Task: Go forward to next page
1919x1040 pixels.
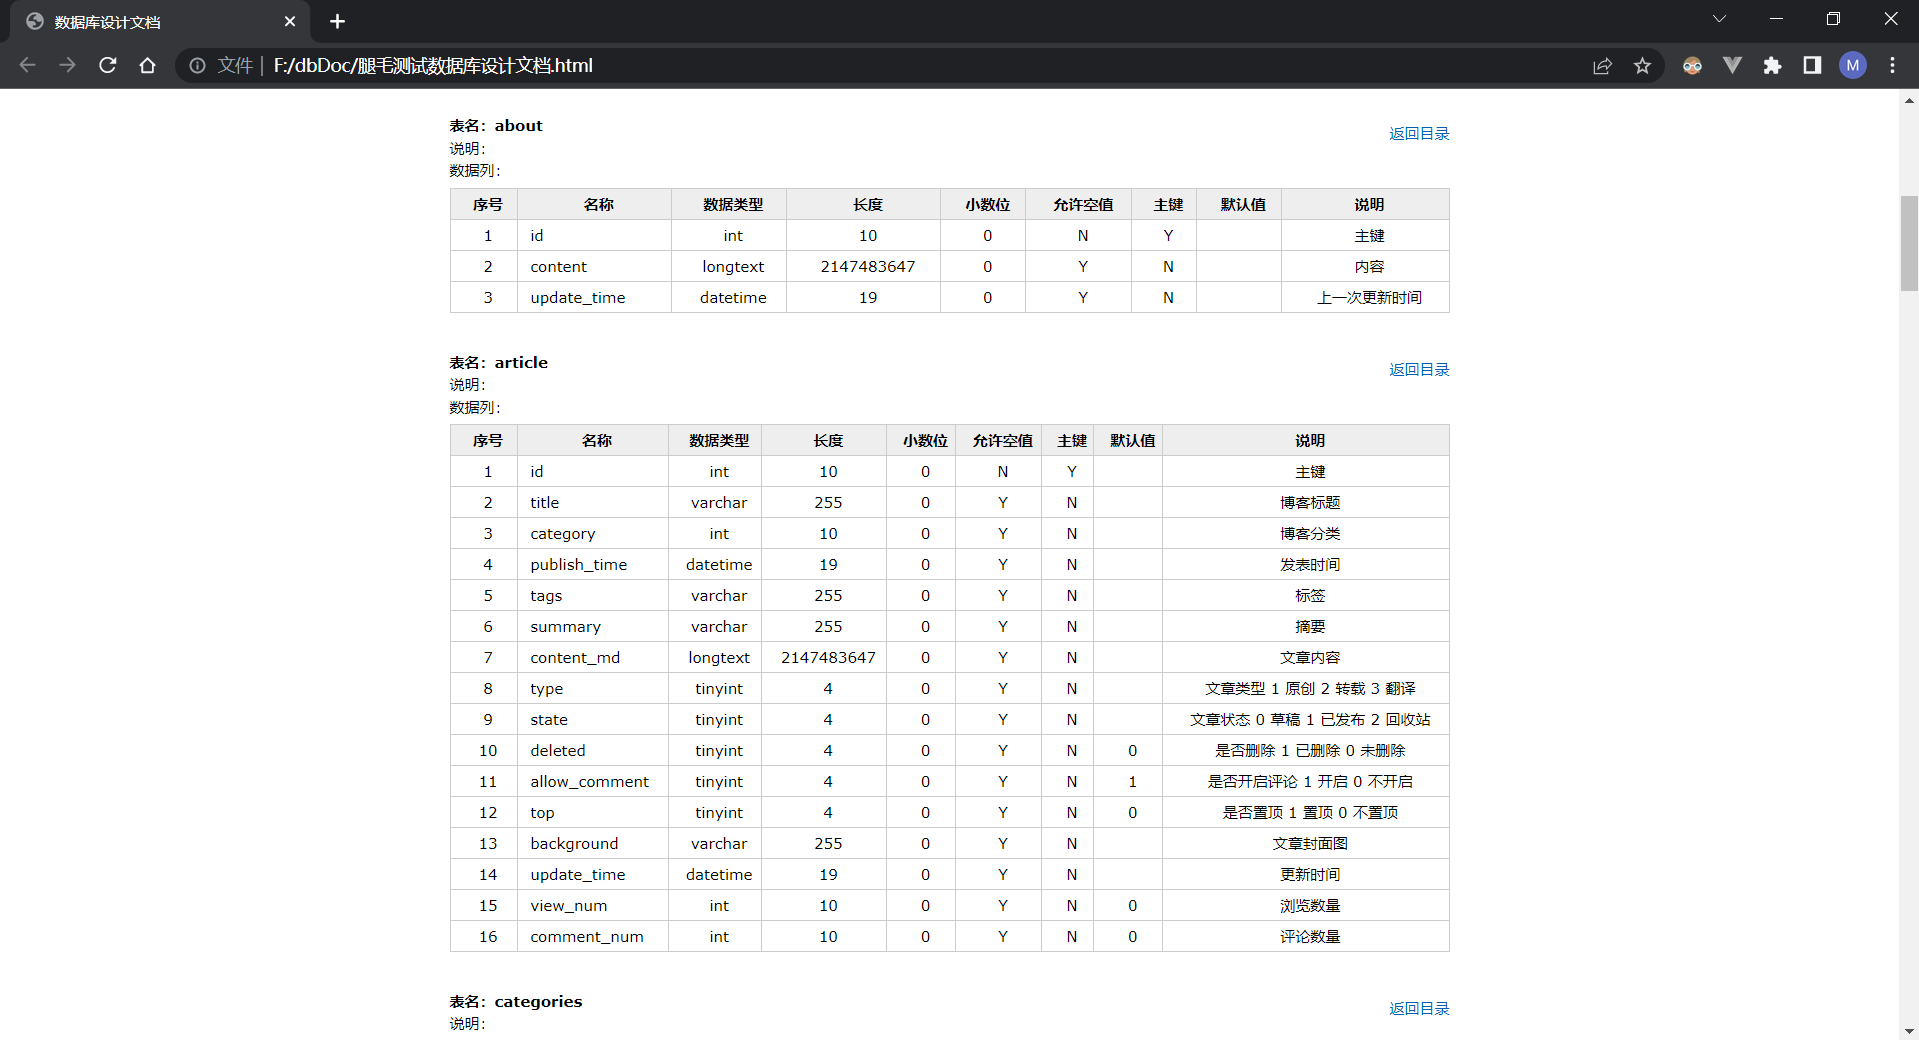Action: click(67, 65)
